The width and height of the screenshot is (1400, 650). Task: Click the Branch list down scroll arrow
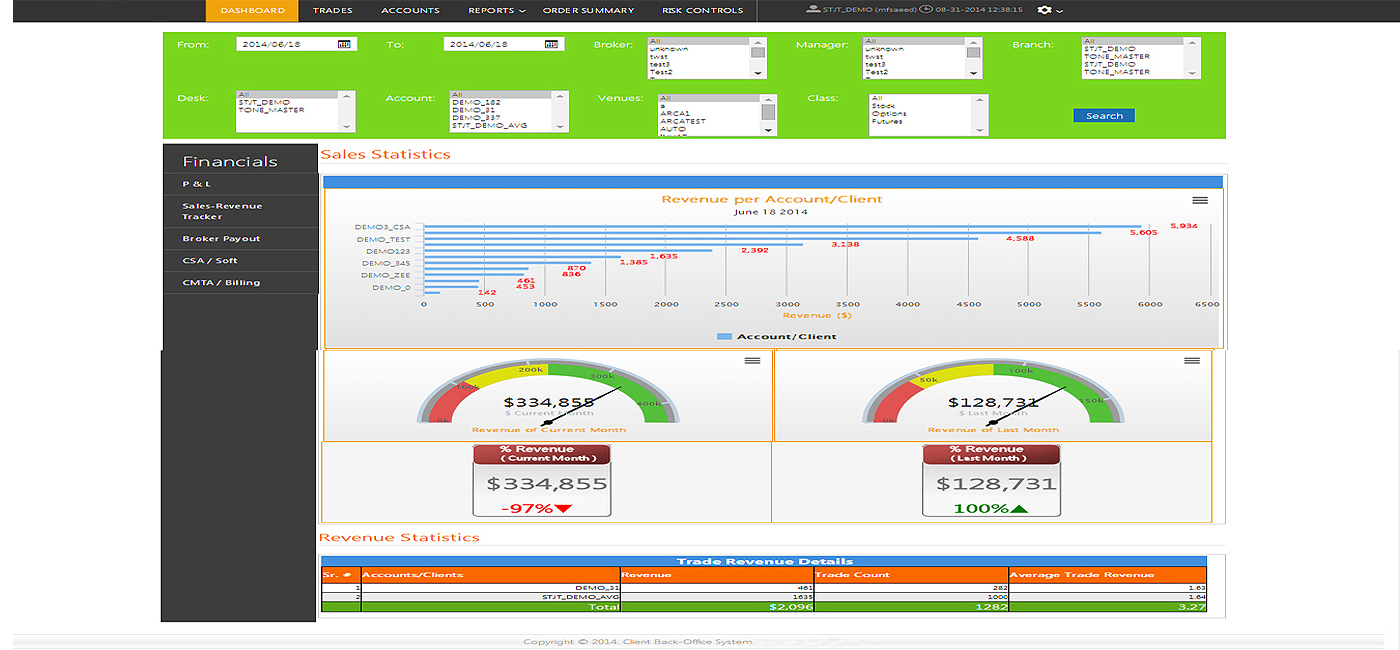pos(1191,73)
